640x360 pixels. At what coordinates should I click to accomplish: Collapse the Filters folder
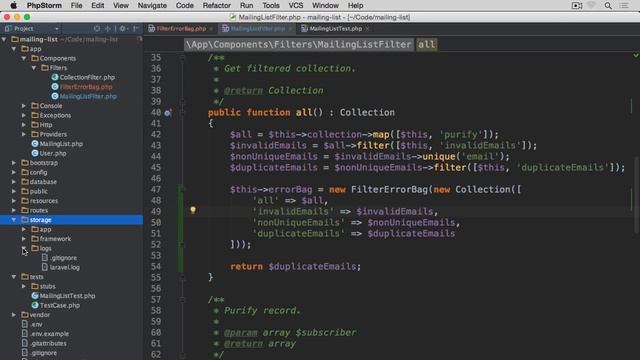click(34, 68)
